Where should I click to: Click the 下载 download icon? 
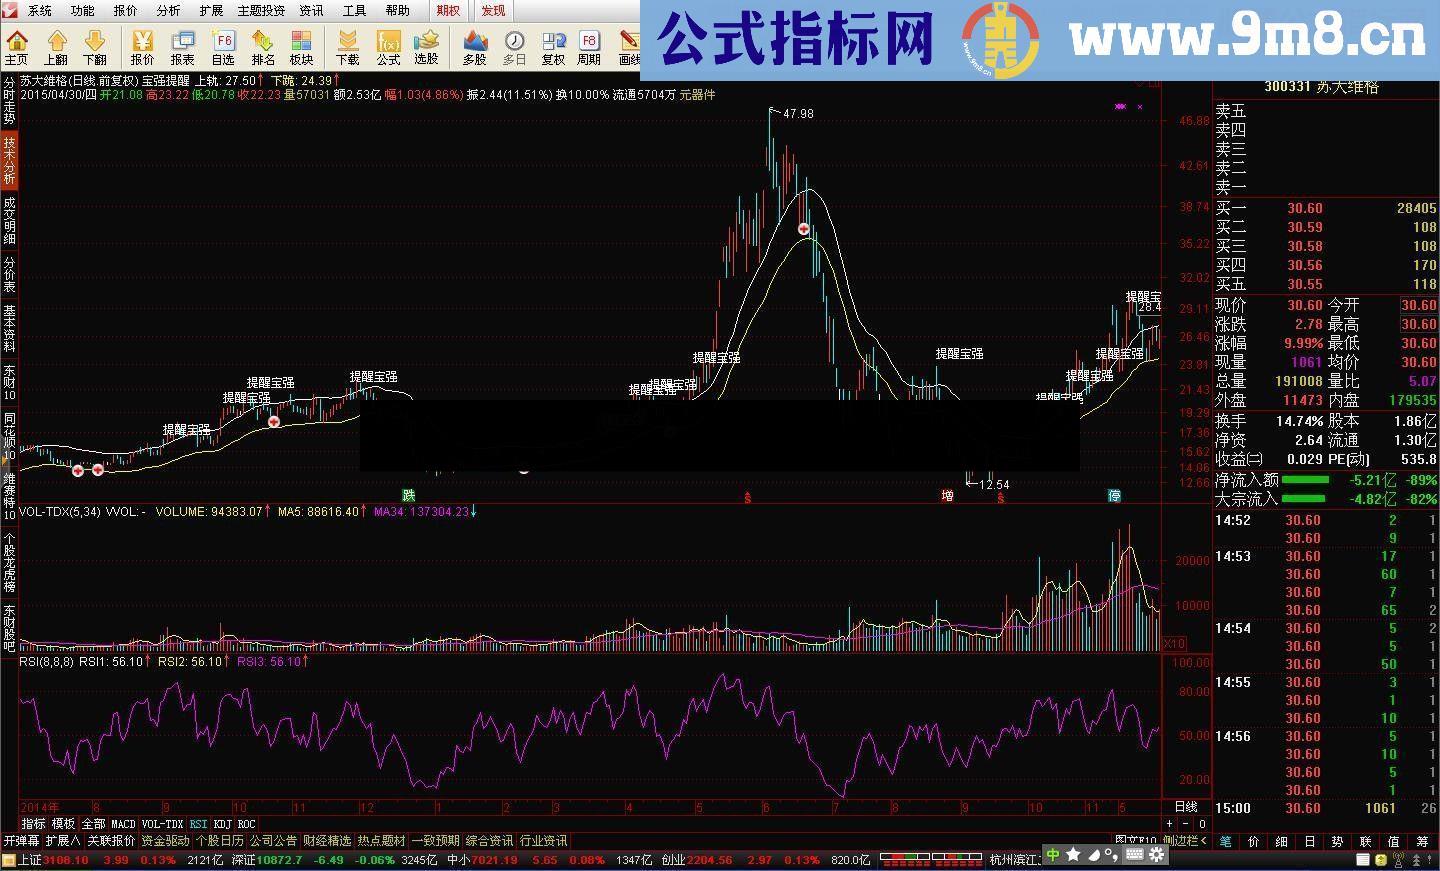coord(348,45)
